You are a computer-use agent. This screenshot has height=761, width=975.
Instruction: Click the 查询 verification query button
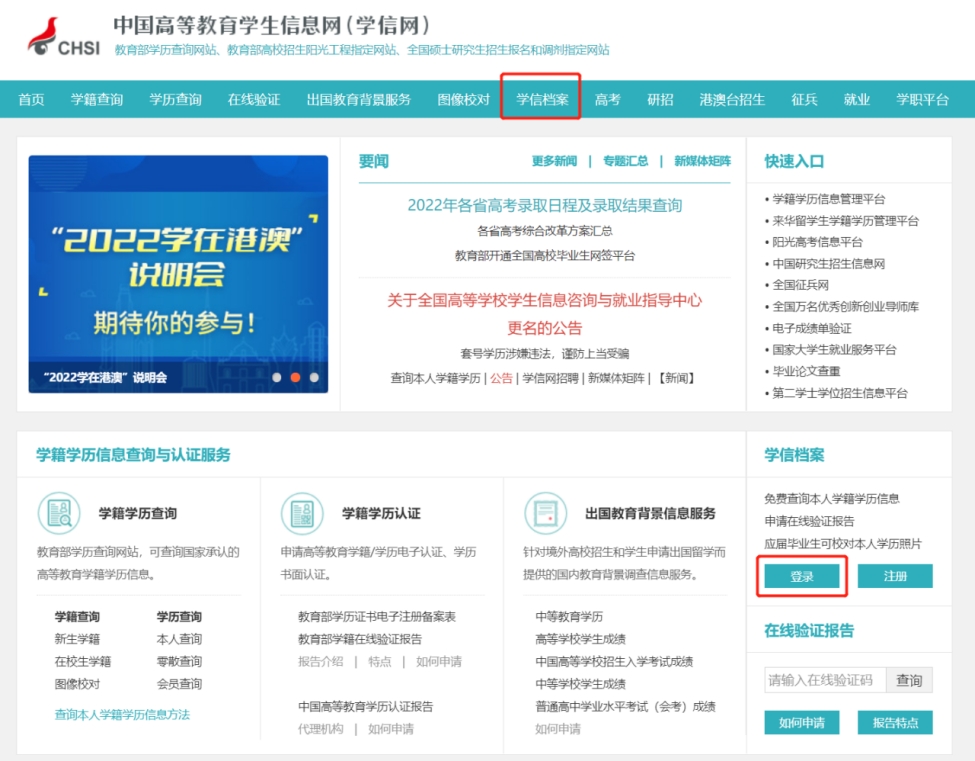coord(909,681)
